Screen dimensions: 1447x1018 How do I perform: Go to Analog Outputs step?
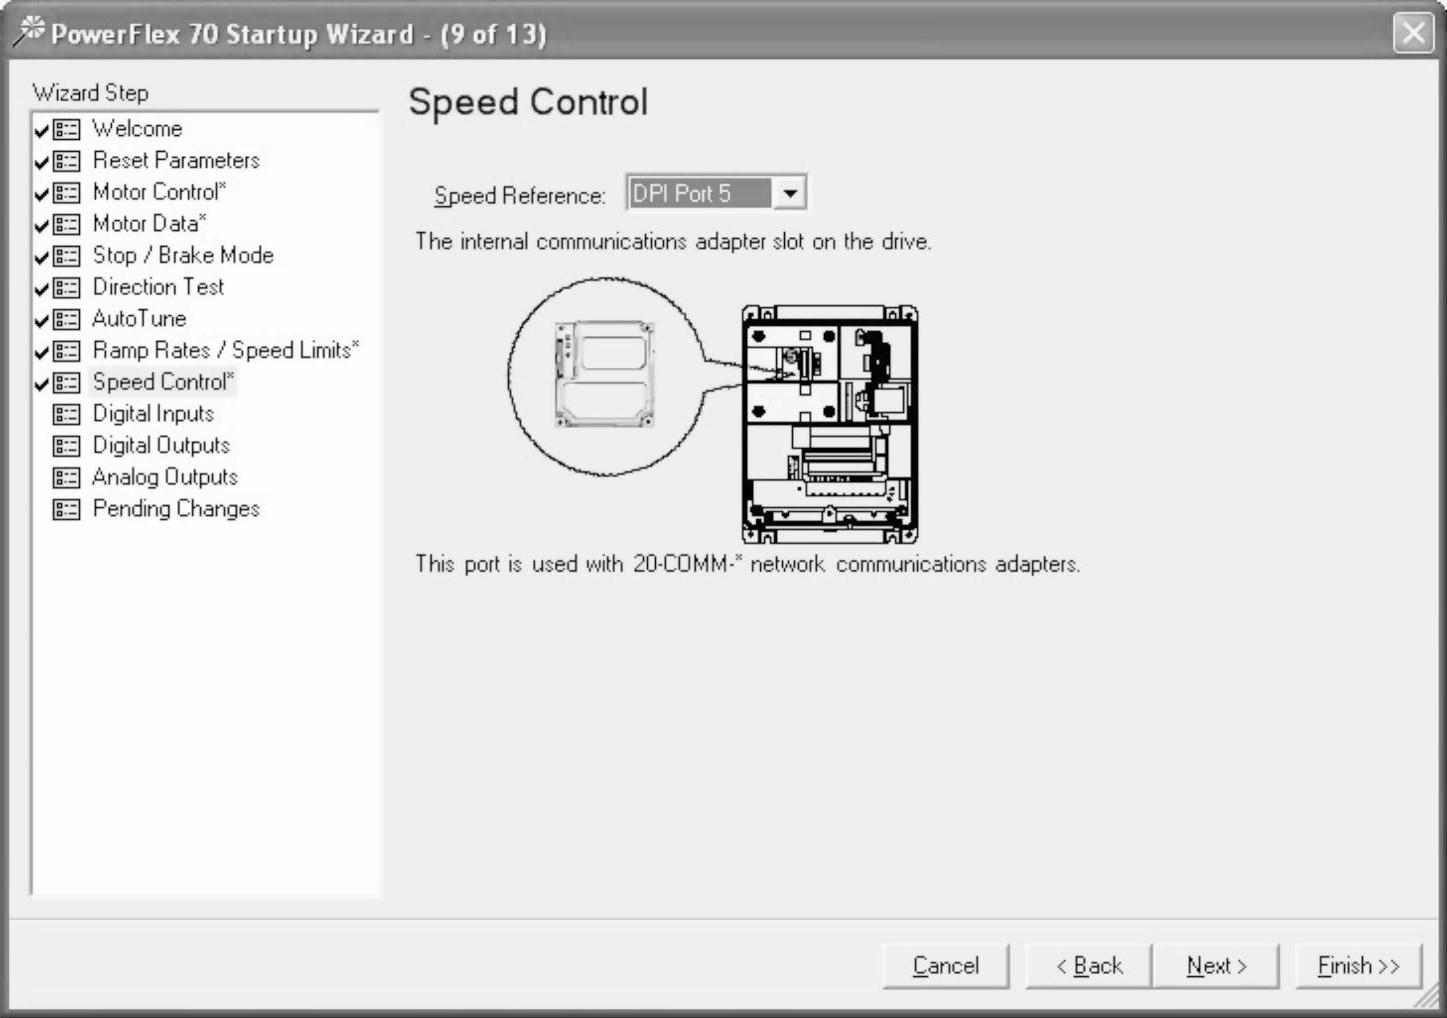(165, 477)
